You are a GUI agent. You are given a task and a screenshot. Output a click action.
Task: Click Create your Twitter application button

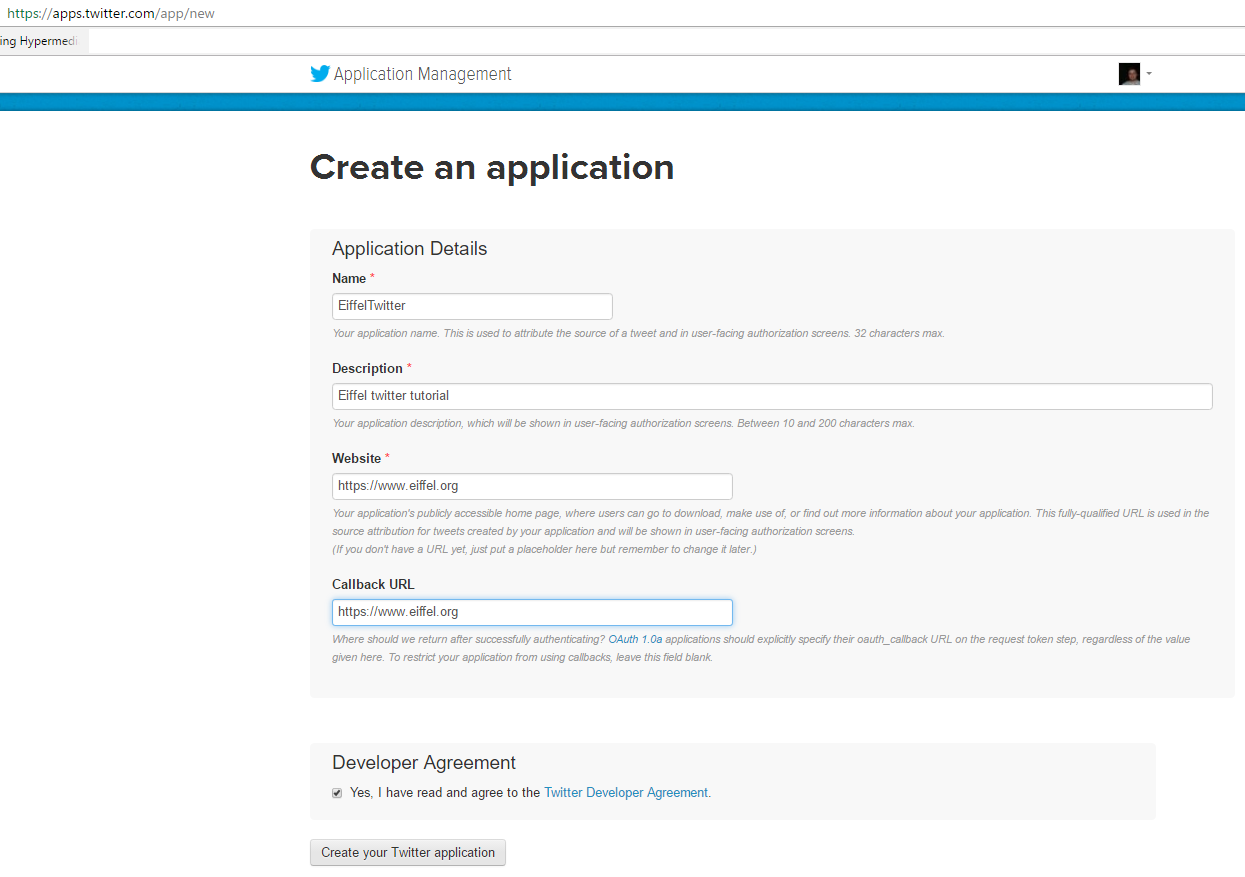pos(408,853)
